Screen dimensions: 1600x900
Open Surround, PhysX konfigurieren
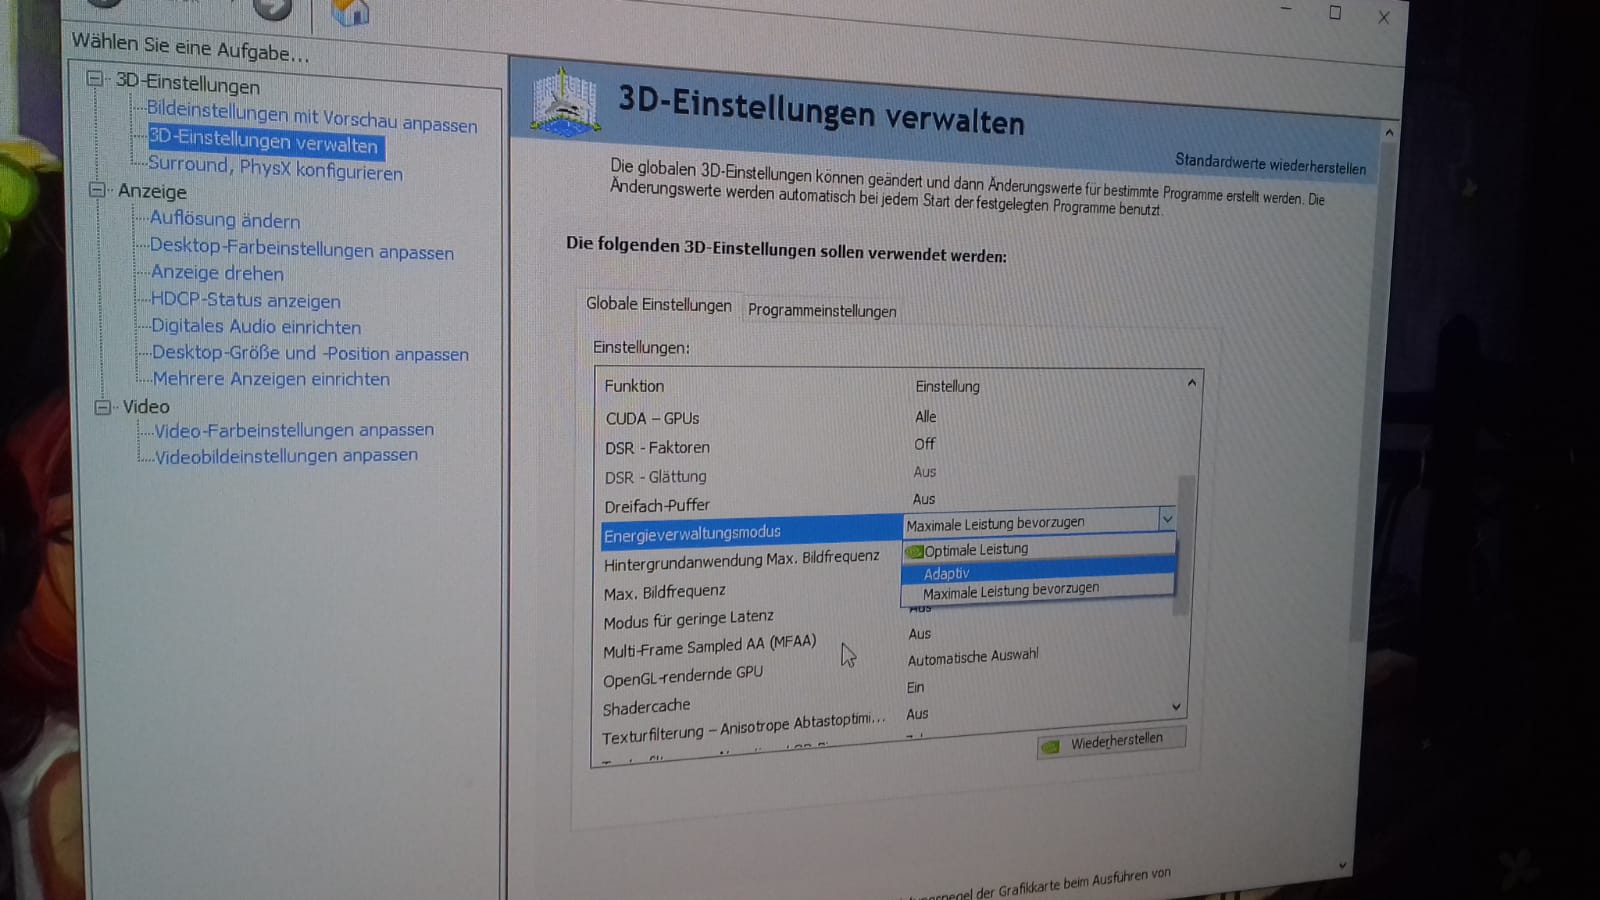[275, 168]
